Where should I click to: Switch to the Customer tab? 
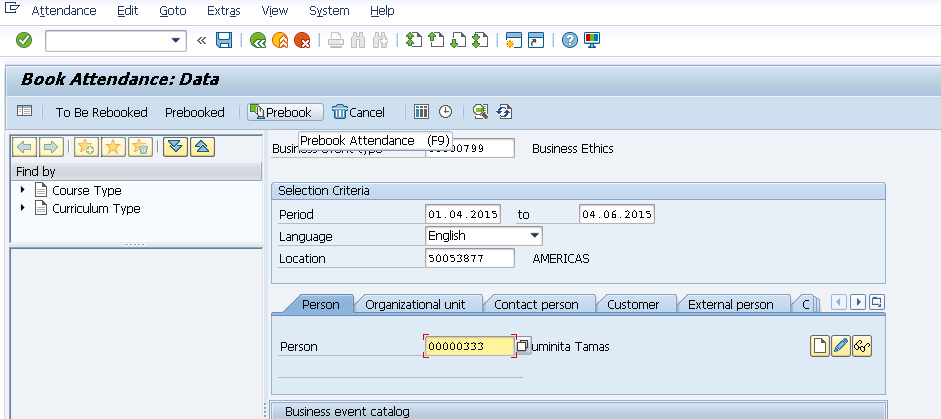click(x=633, y=304)
